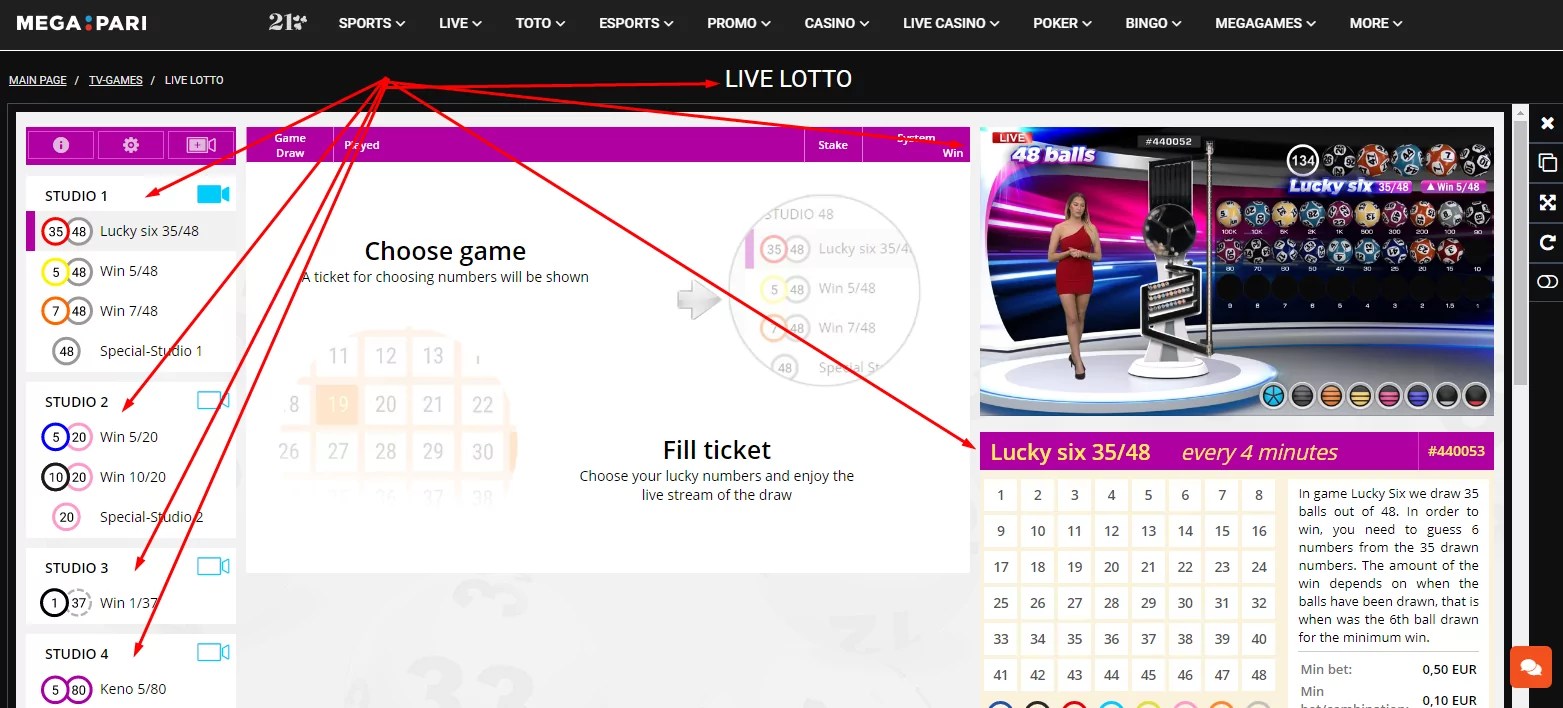Click the 21+ age restriction icon

[x=288, y=22]
